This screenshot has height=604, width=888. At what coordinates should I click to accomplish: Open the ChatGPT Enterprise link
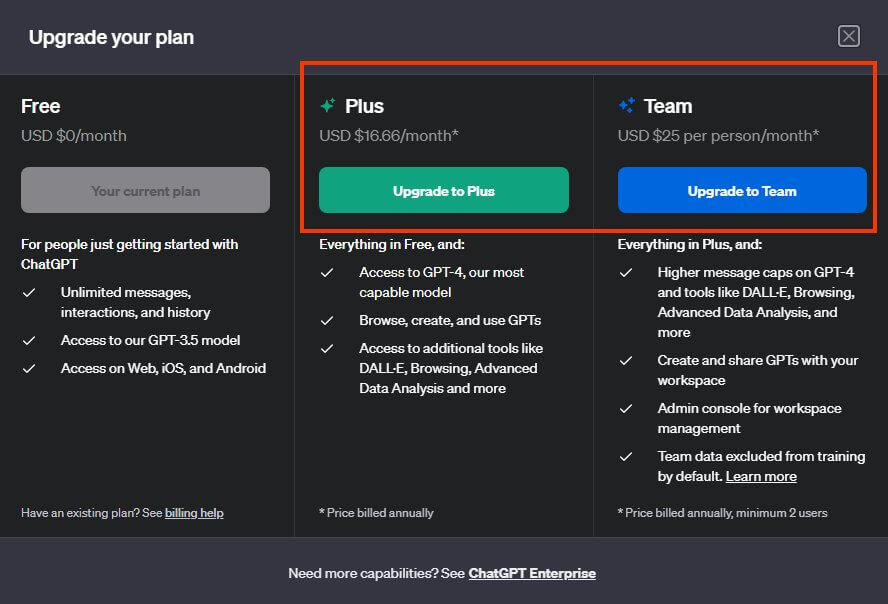(x=532, y=573)
